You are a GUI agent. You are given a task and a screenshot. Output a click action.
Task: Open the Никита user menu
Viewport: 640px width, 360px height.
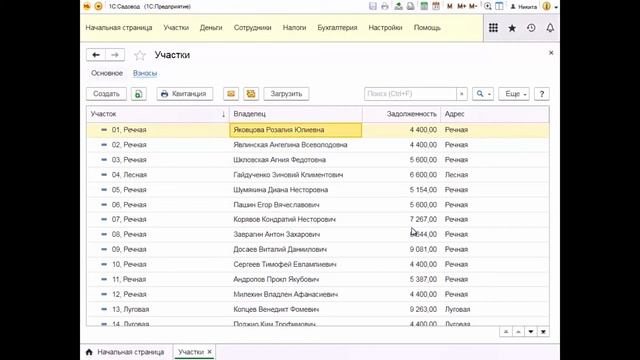coord(524,7)
